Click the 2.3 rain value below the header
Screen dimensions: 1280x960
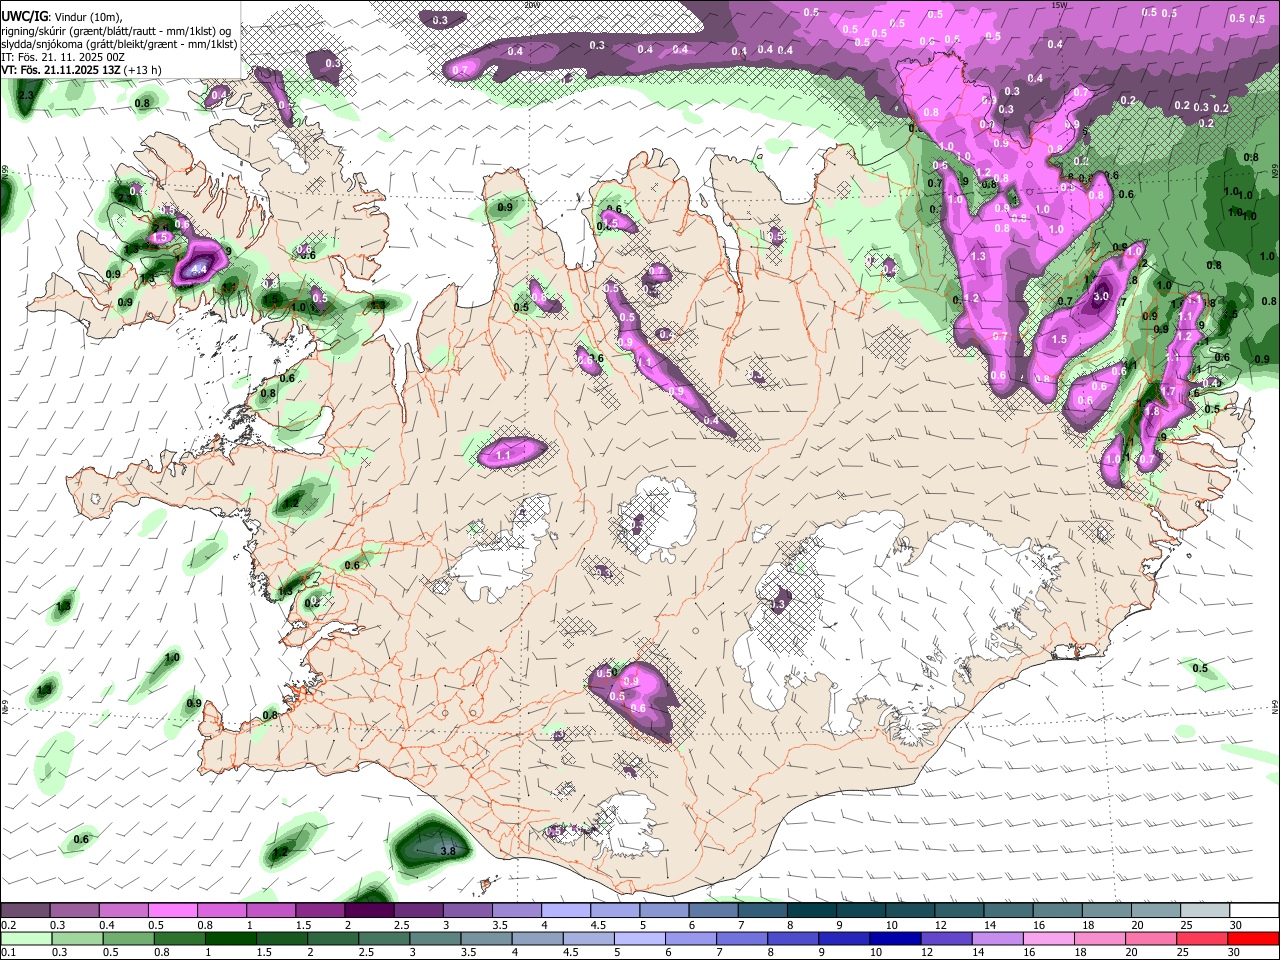(26, 96)
